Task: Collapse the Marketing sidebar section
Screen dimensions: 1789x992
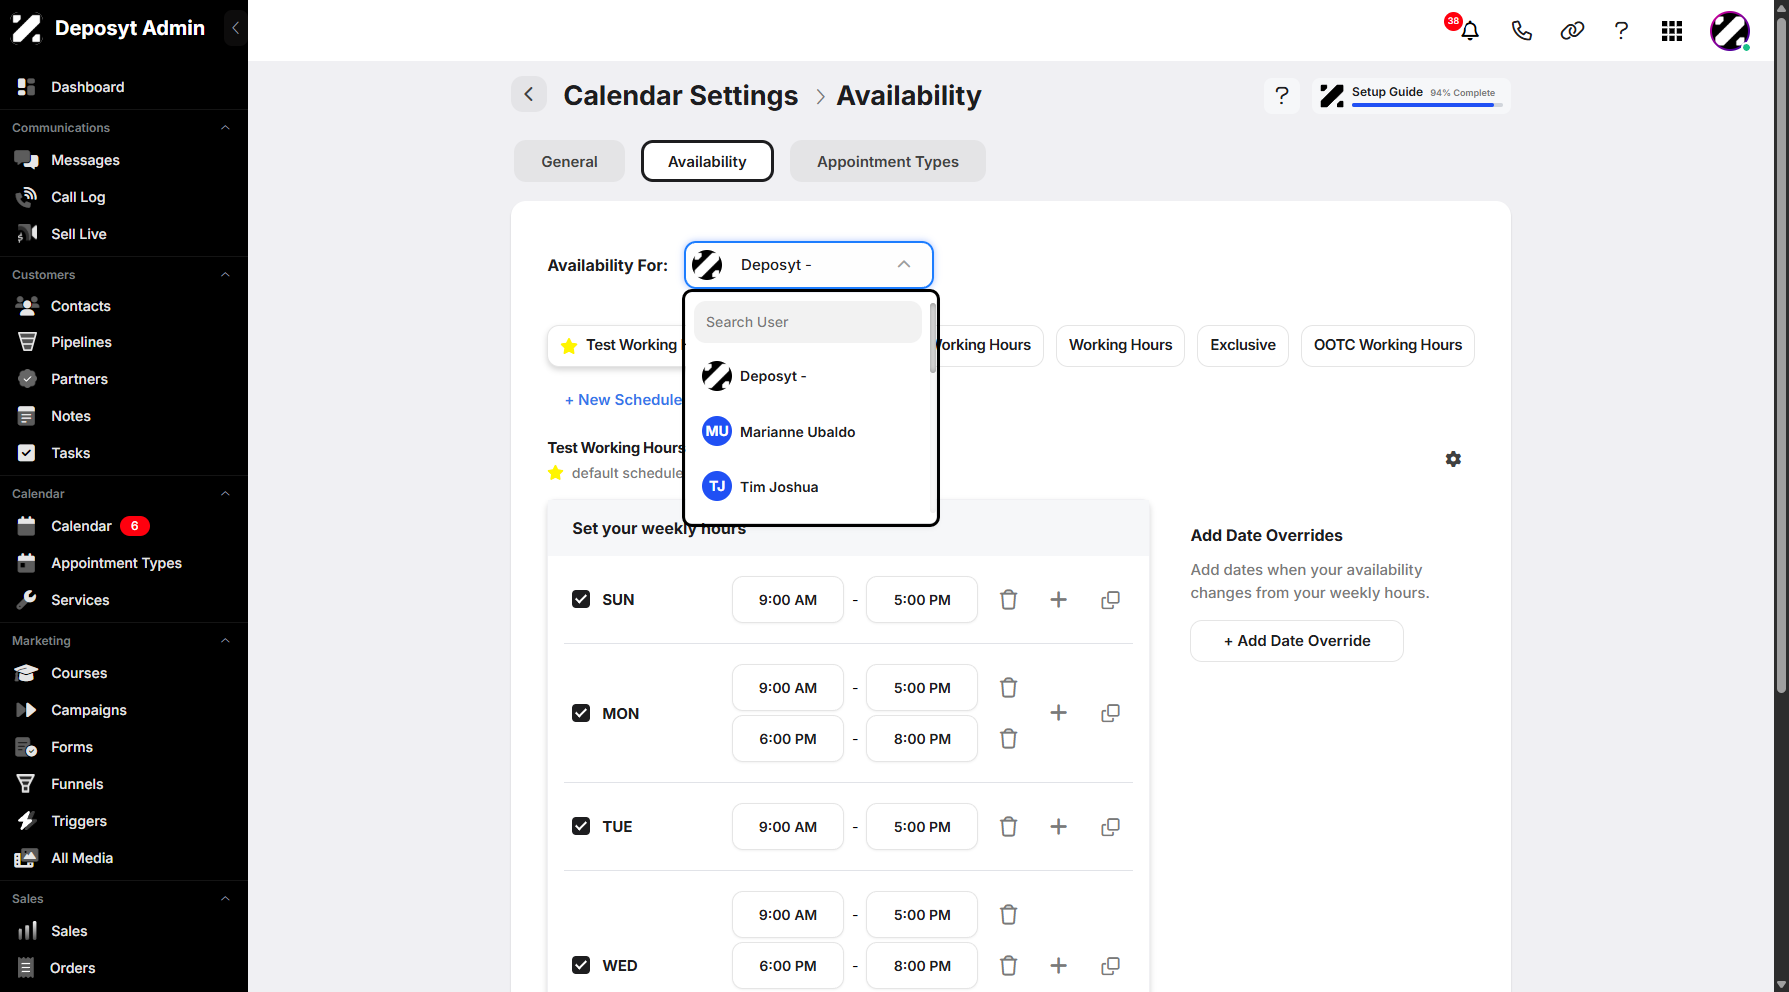Action: point(225,641)
